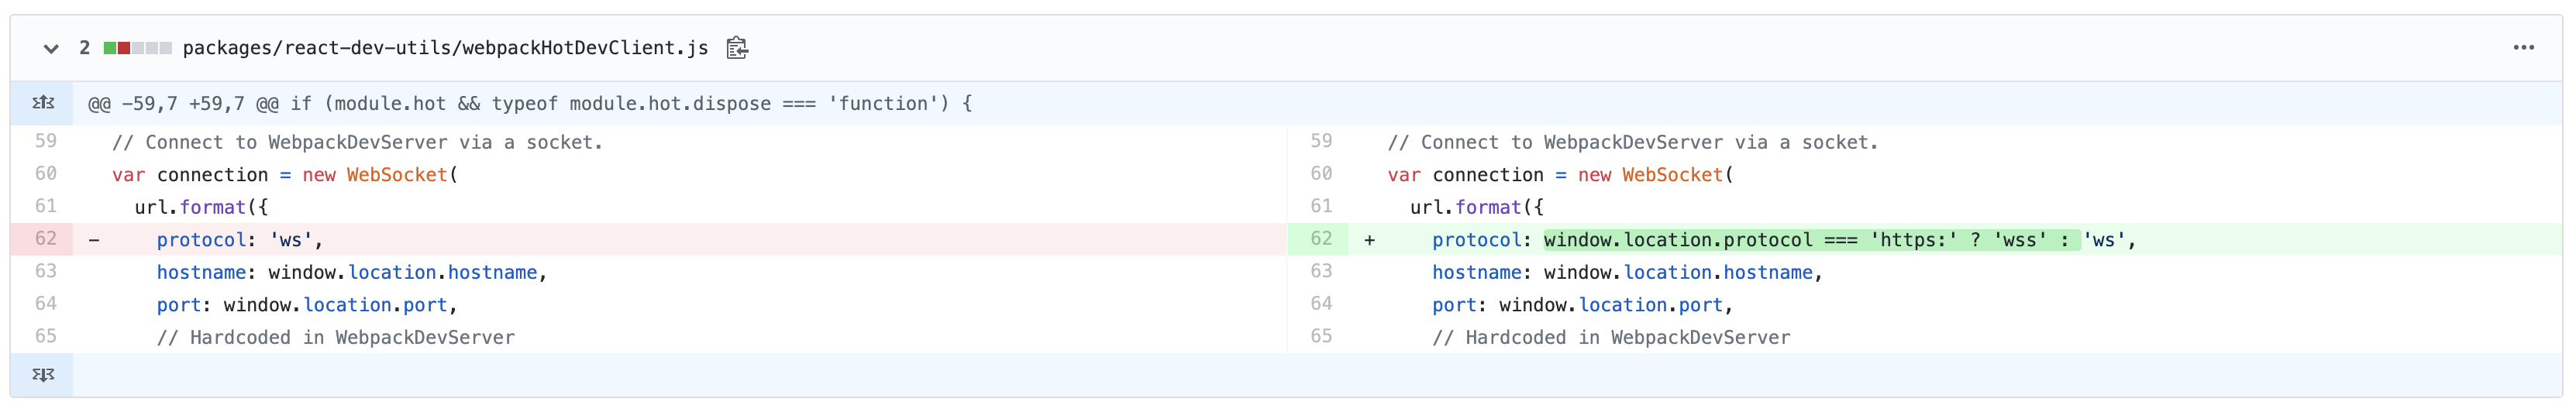
Task: Click left line number 61
Action: click(x=46, y=206)
